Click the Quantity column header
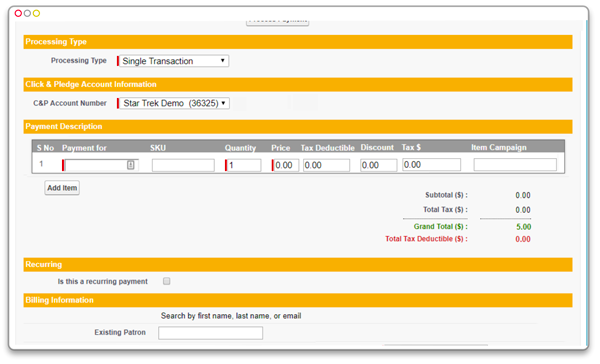 pos(240,148)
